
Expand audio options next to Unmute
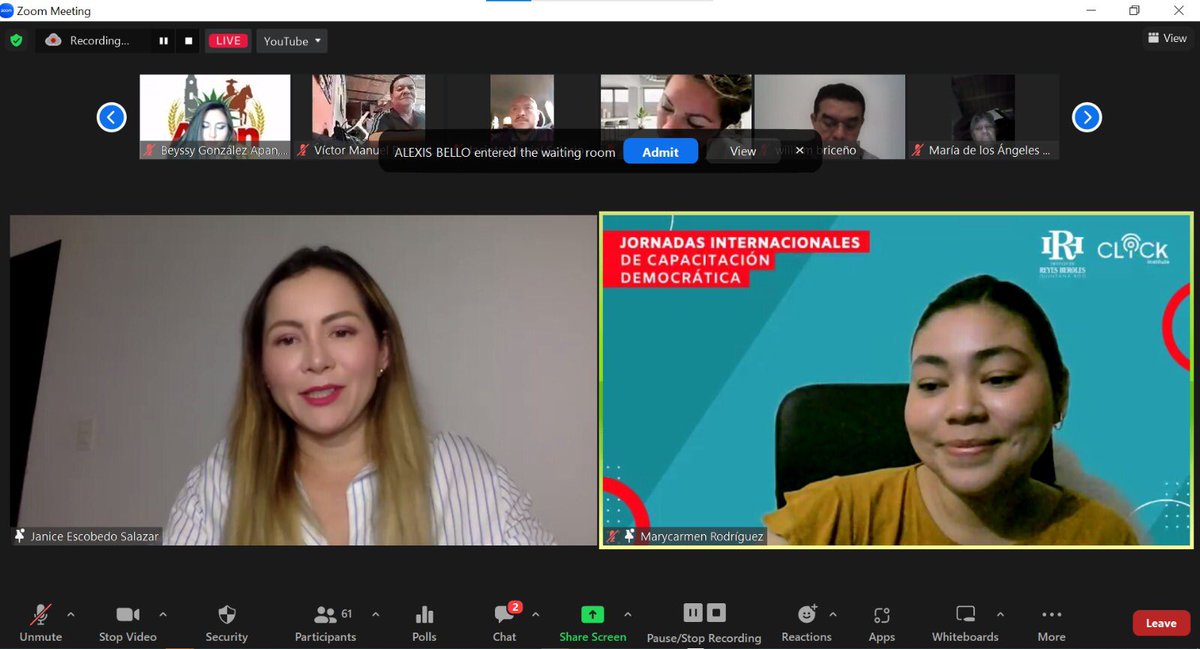pyautogui.click(x=71, y=614)
